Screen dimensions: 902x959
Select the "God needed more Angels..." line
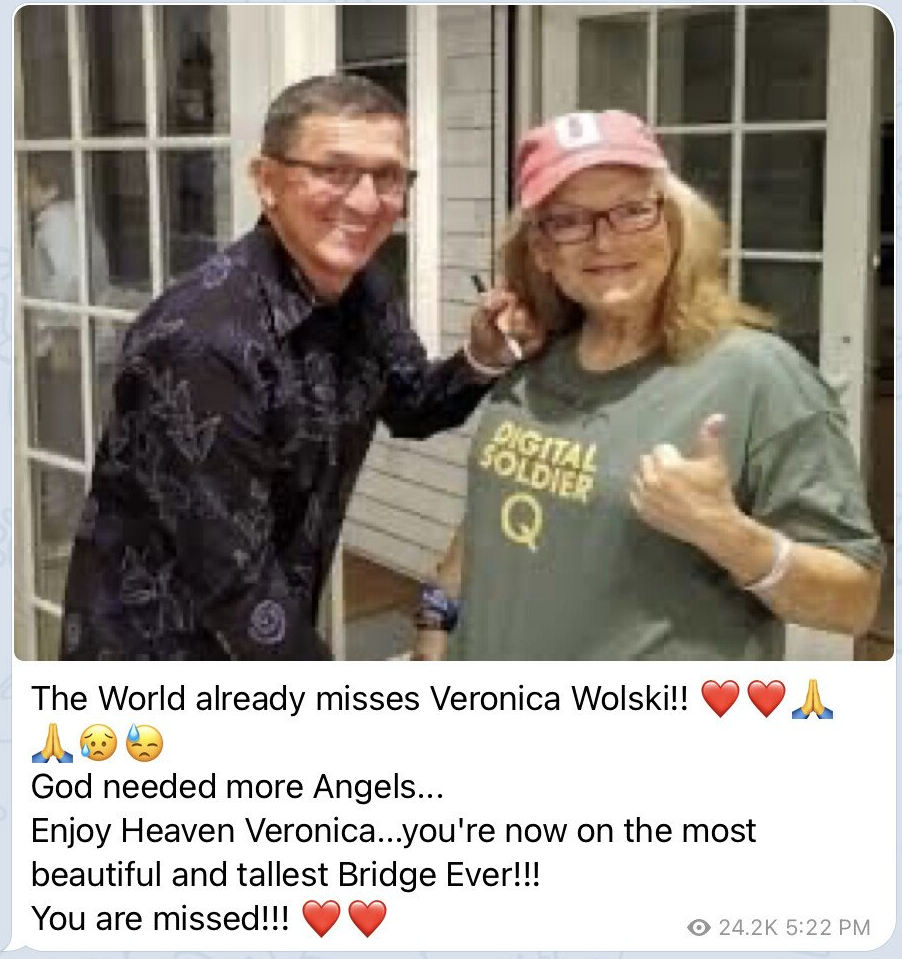(237, 787)
